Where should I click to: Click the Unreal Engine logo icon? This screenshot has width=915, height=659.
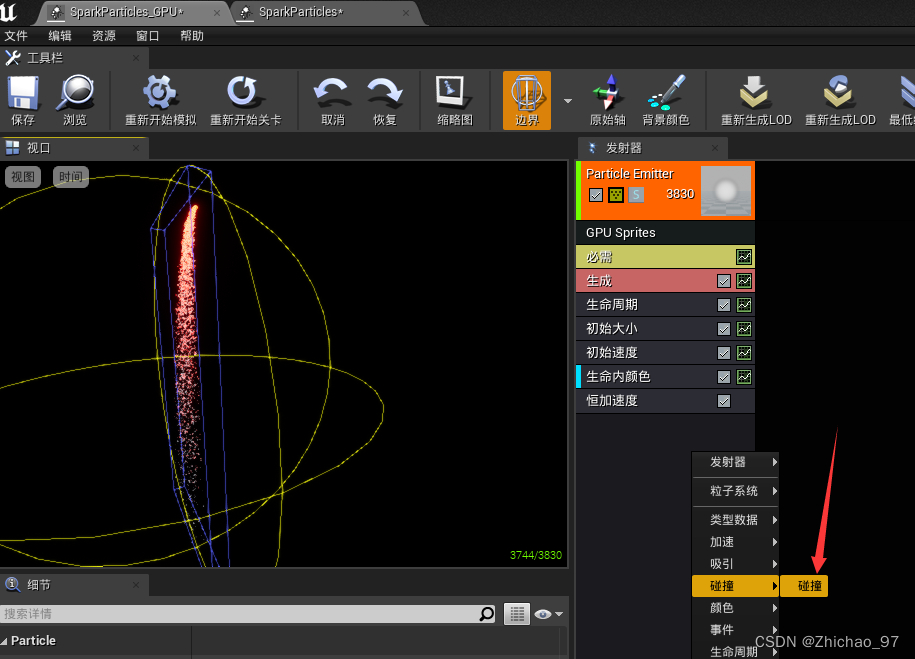point(10,12)
